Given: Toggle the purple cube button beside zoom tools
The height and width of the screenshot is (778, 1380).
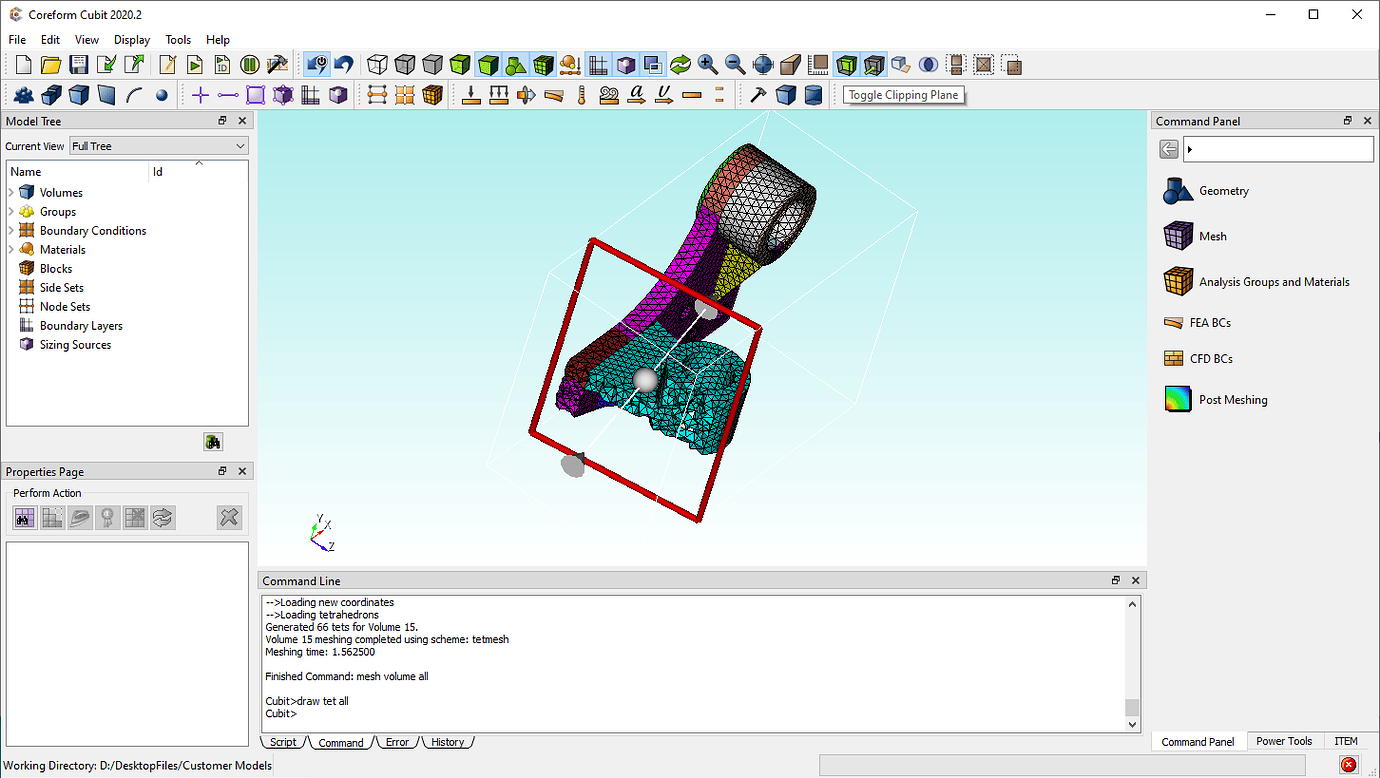Looking at the screenshot, I should [x=626, y=65].
